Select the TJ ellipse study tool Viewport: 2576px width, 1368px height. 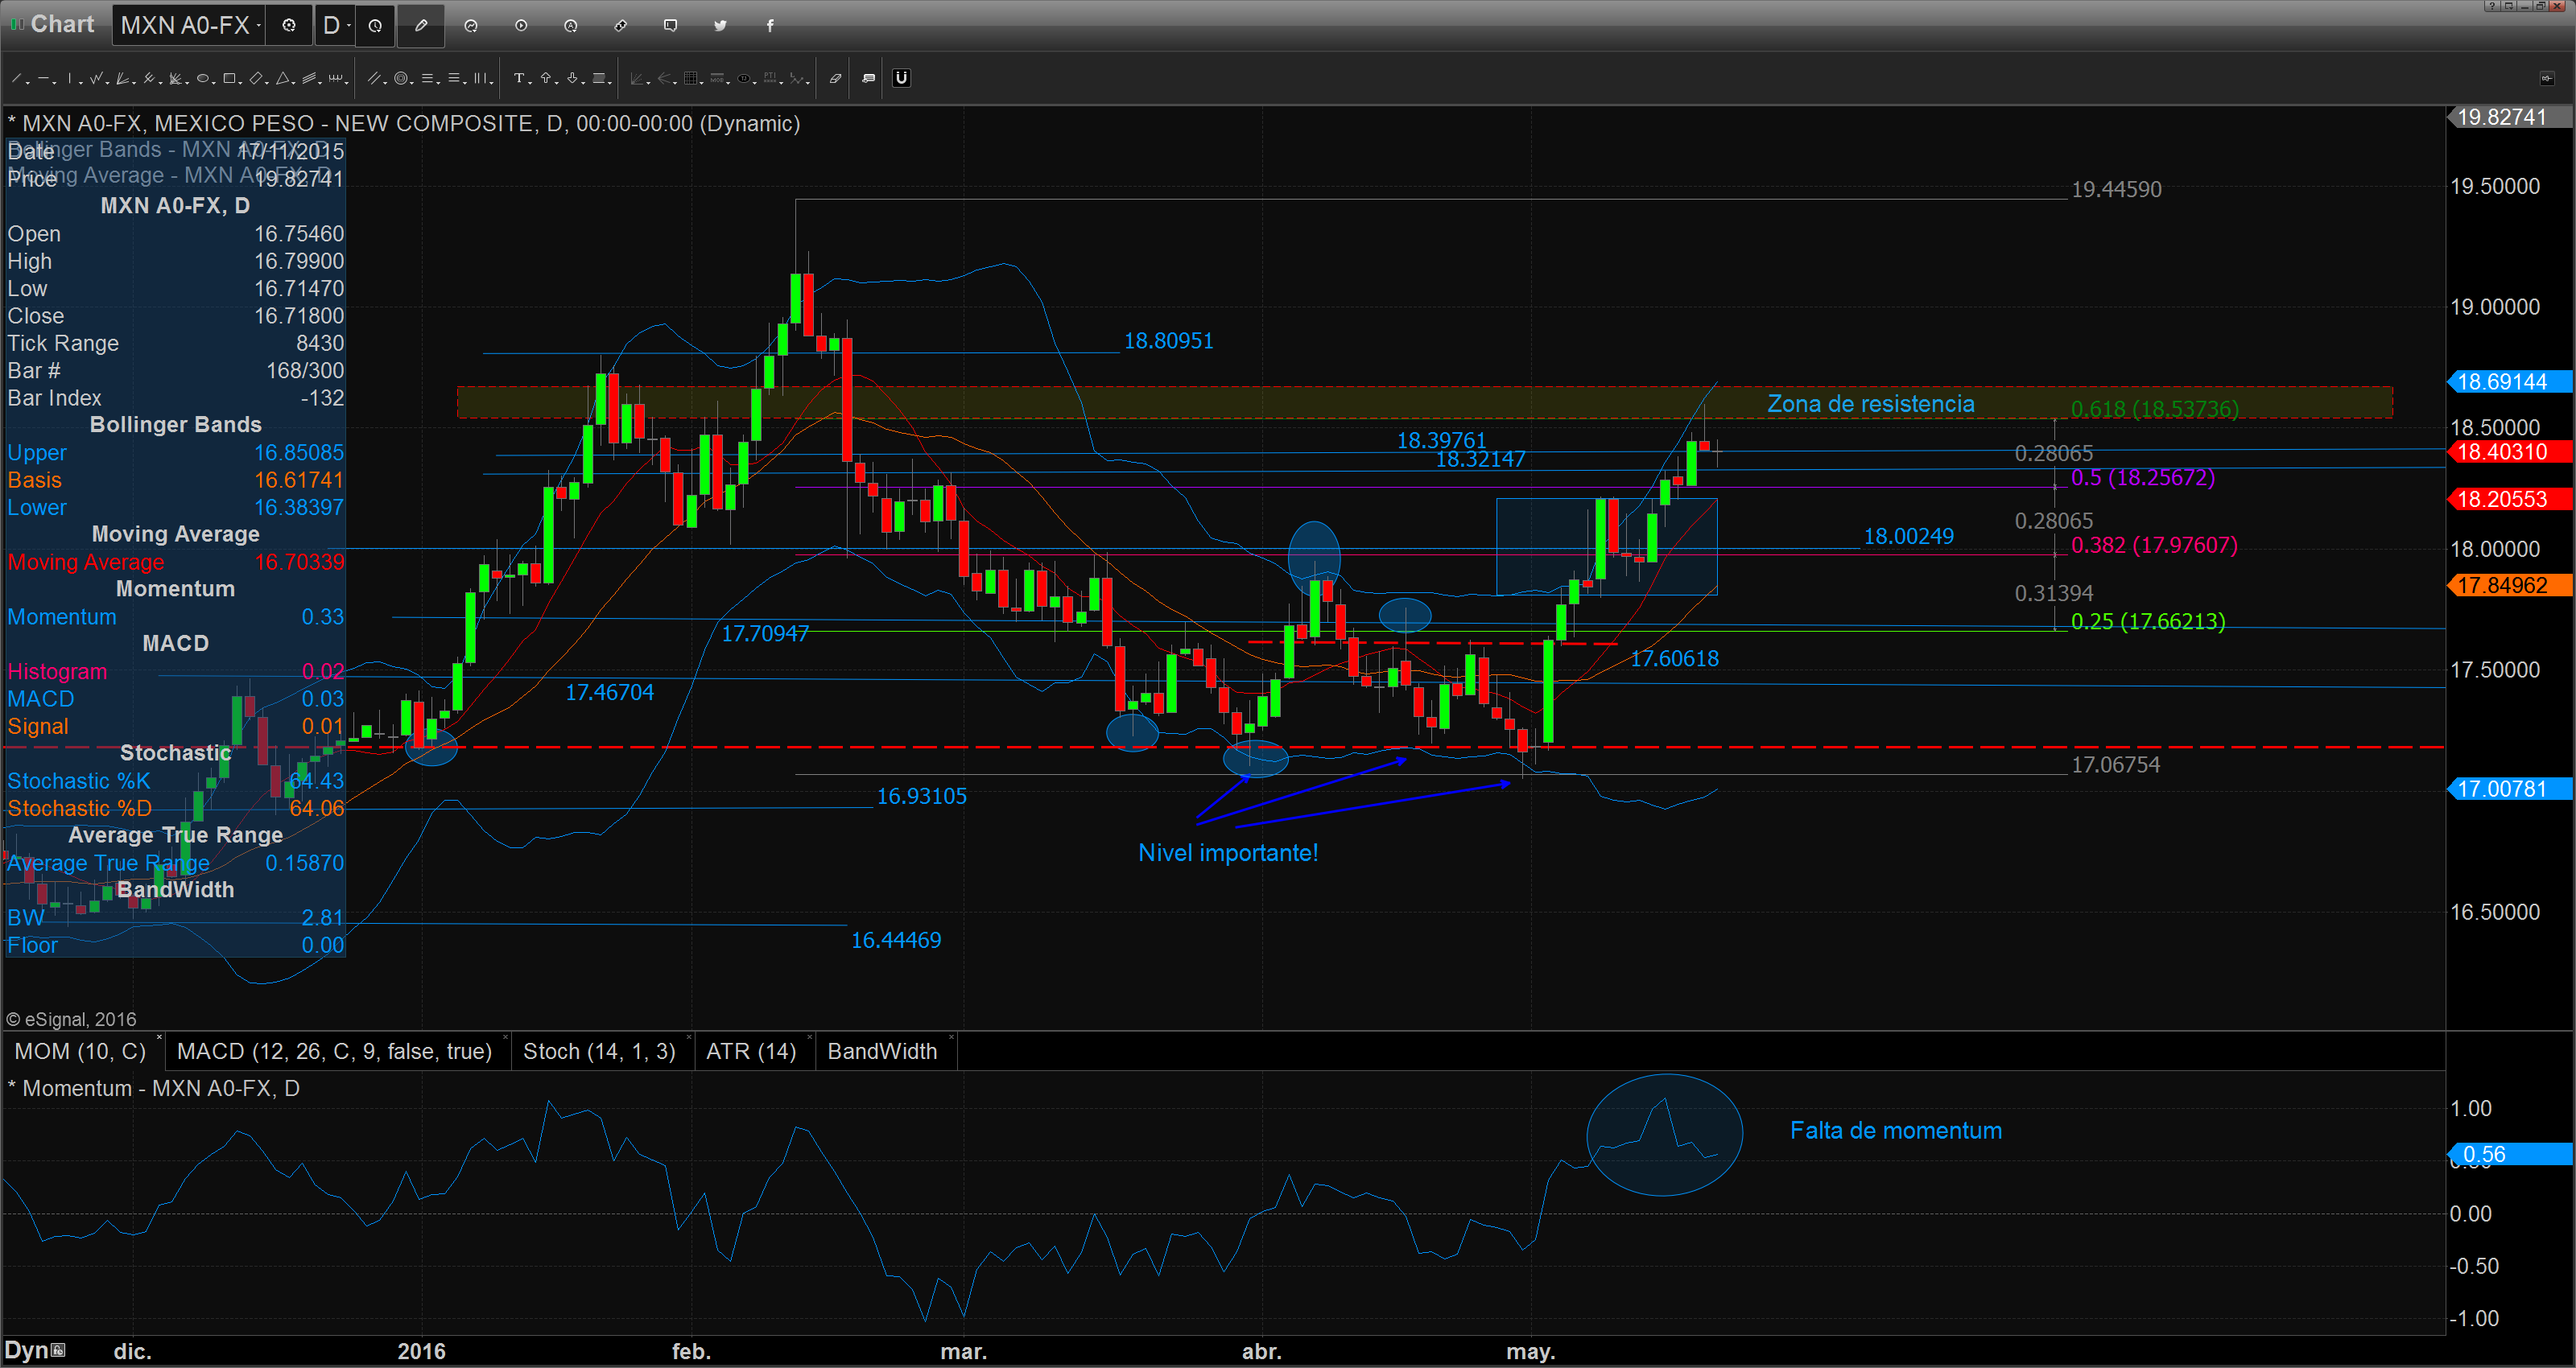pos(744,78)
